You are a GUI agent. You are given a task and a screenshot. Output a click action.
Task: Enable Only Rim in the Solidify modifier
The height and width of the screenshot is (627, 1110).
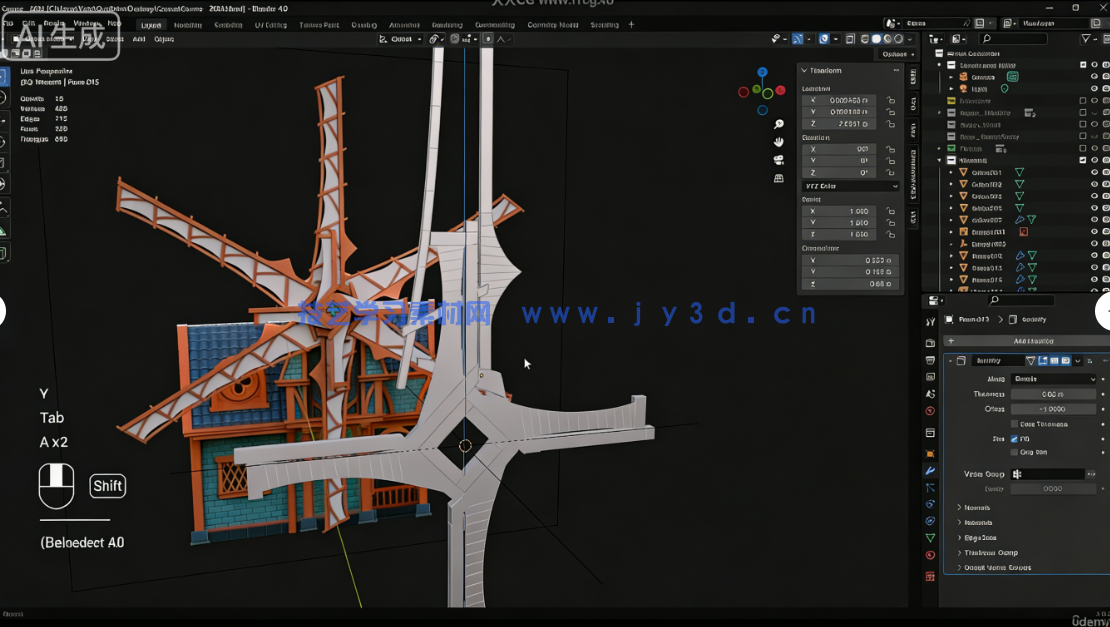(x=1014, y=453)
